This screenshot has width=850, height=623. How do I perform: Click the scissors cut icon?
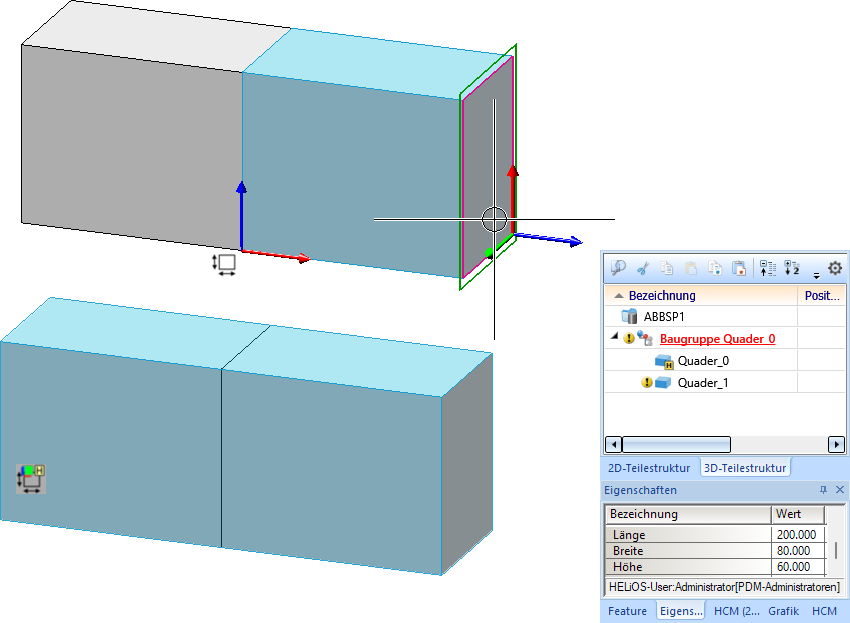(643, 268)
